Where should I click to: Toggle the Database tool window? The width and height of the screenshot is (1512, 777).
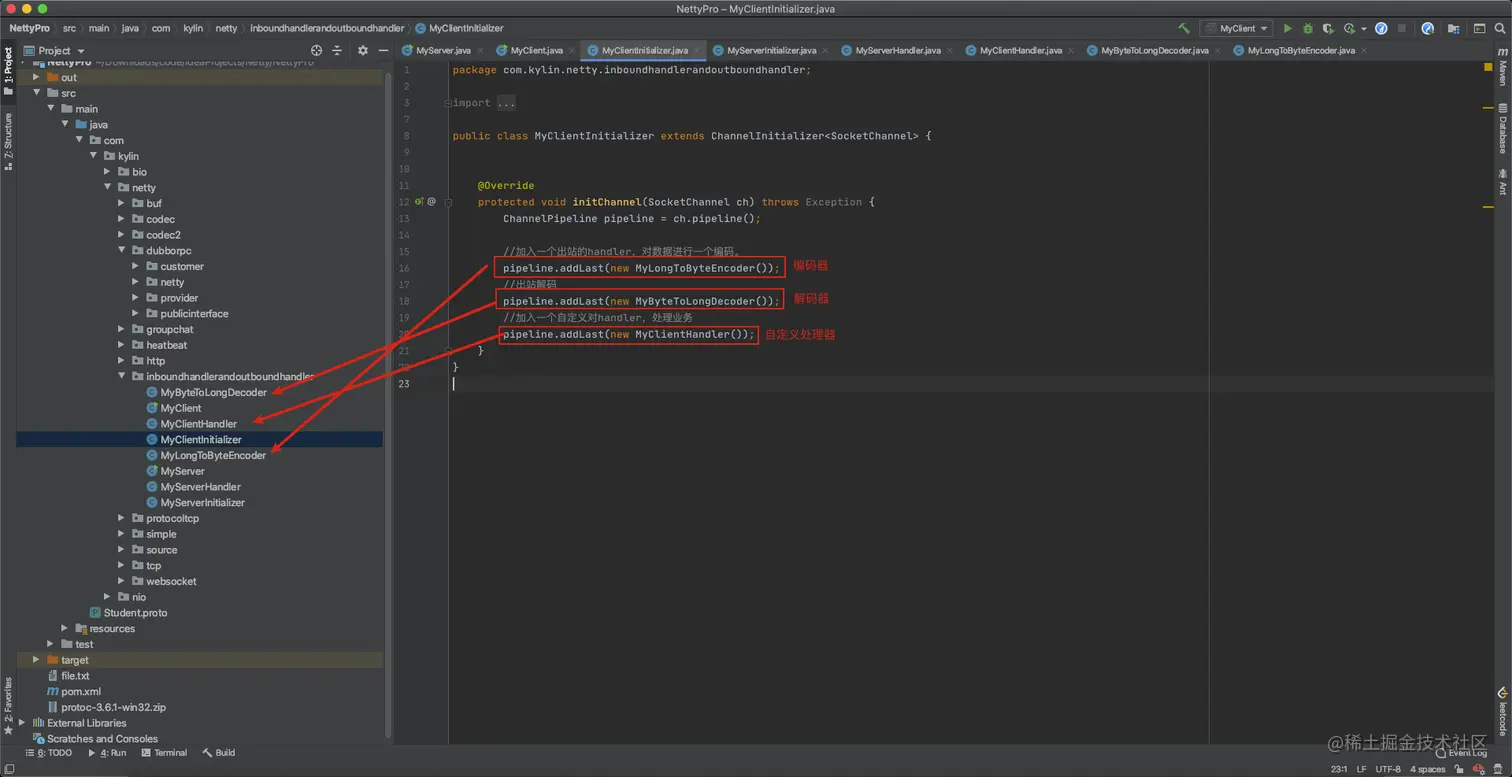(x=1502, y=130)
